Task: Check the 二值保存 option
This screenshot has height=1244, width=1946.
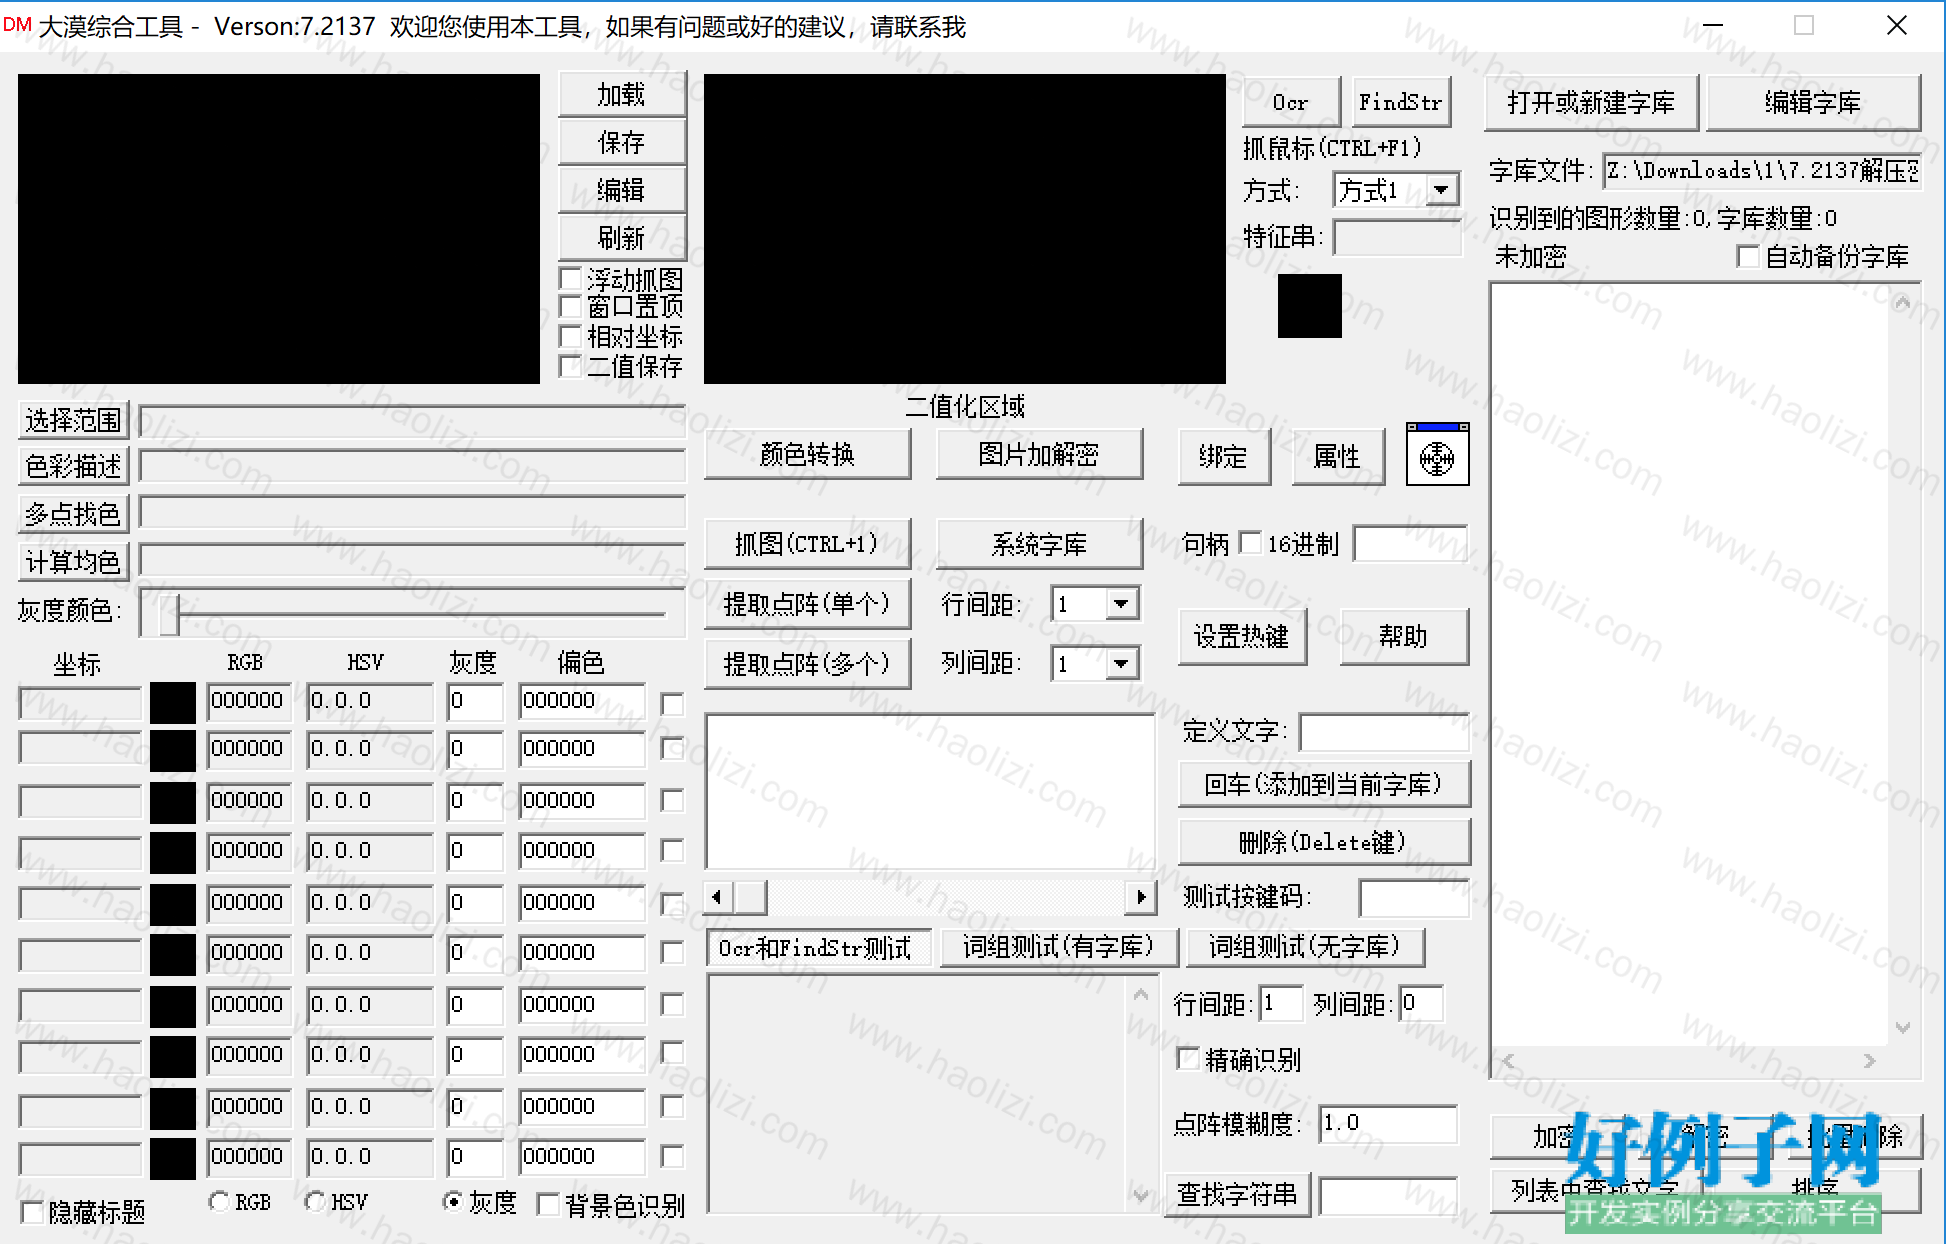Action: pos(570,366)
